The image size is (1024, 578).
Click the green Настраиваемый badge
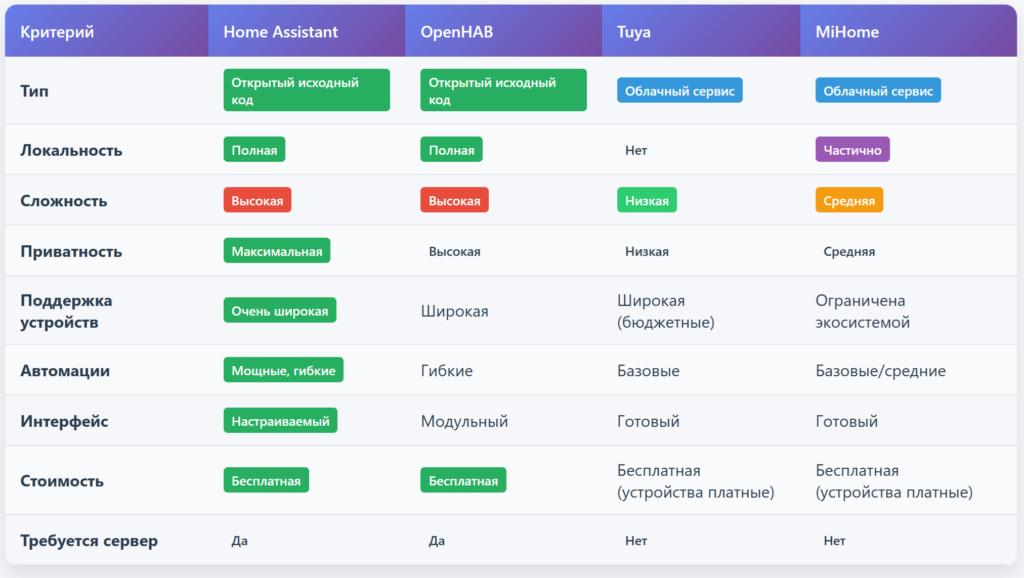pyautogui.click(x=280, y=421)
